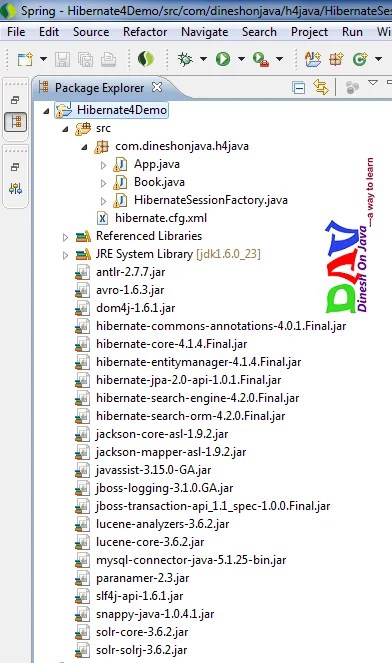Select avro-1.6.3.jar
Screen dimensions: 392x663
(x=120, y=290)
